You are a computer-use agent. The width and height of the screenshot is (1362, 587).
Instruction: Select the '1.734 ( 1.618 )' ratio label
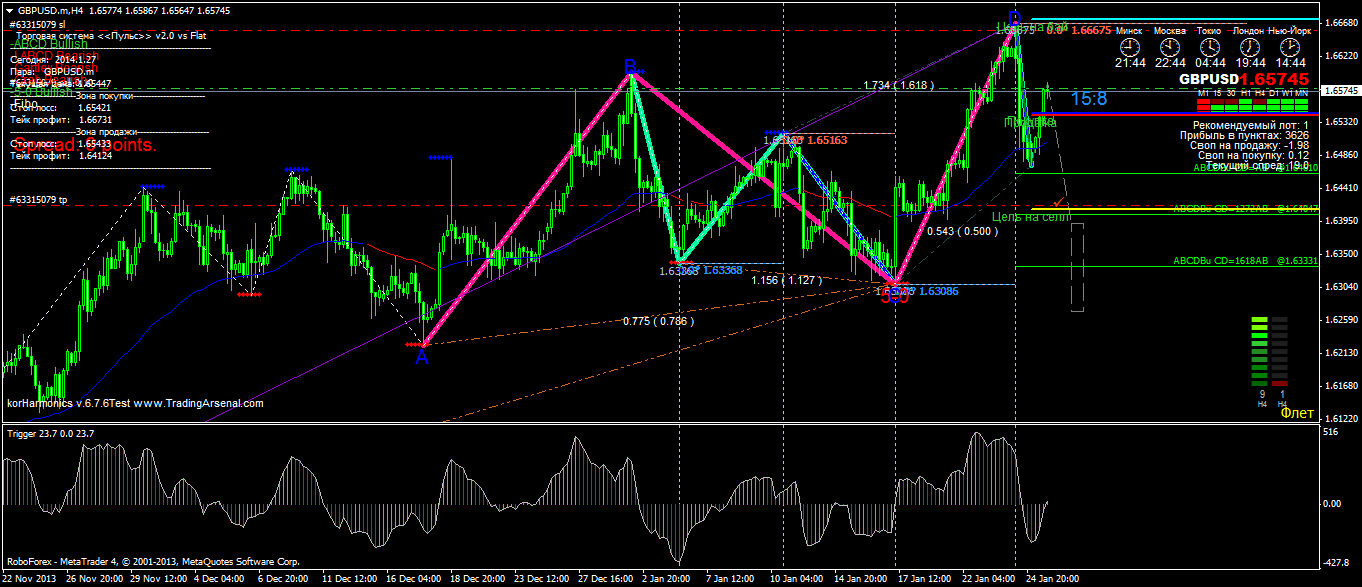[901, 86]
